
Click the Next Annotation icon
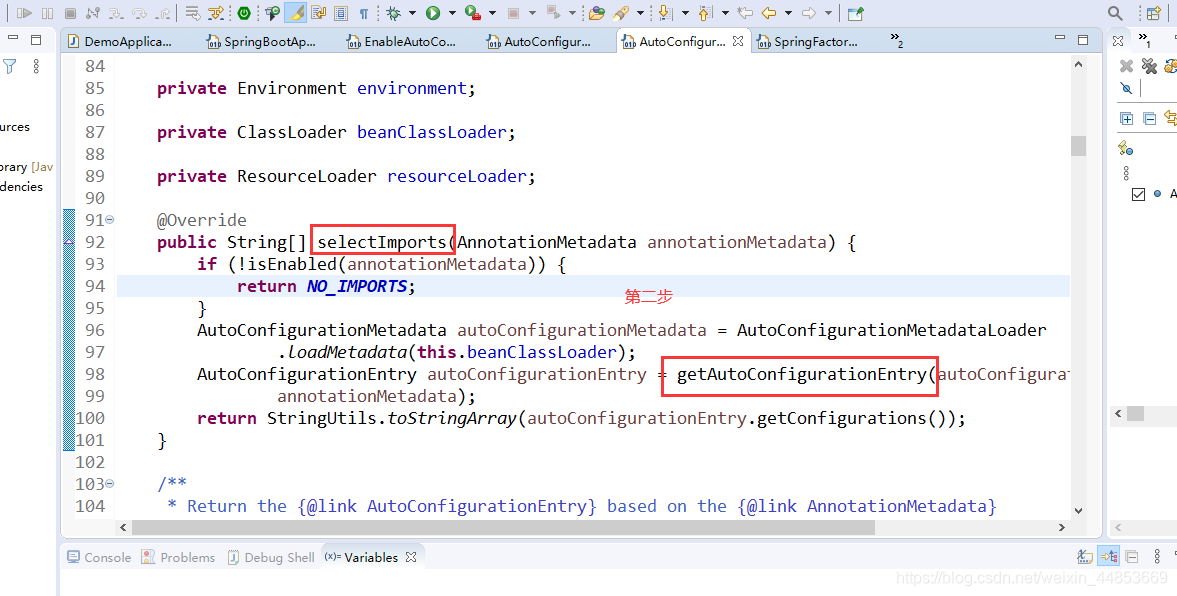point(664,13)
